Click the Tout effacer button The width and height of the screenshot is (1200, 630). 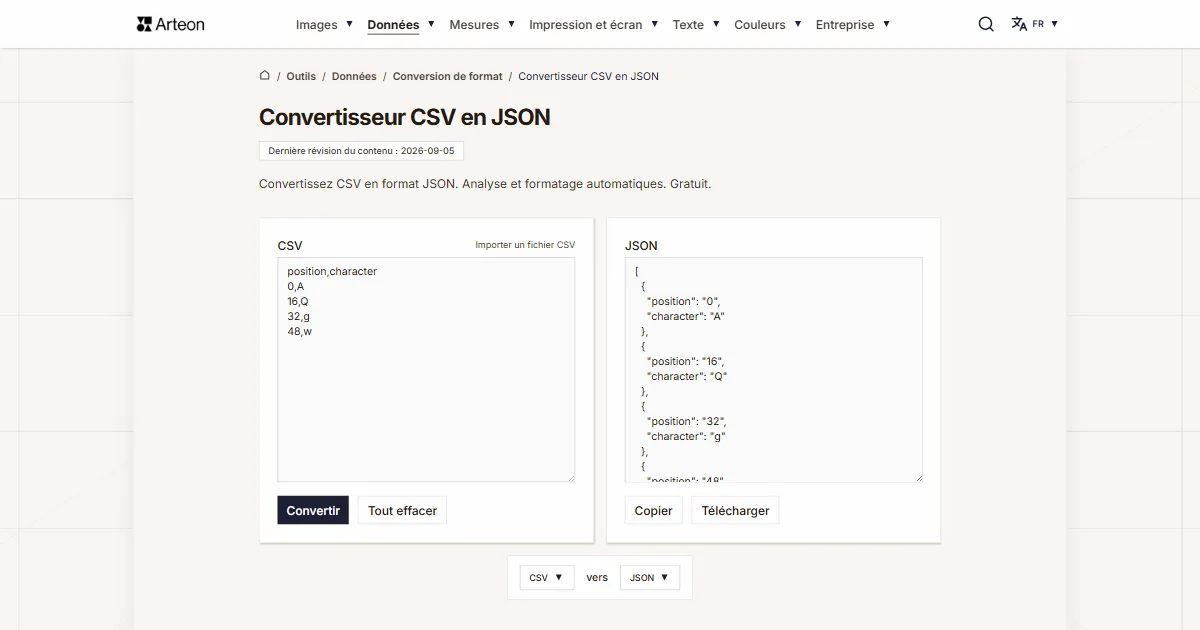[402, 510]
